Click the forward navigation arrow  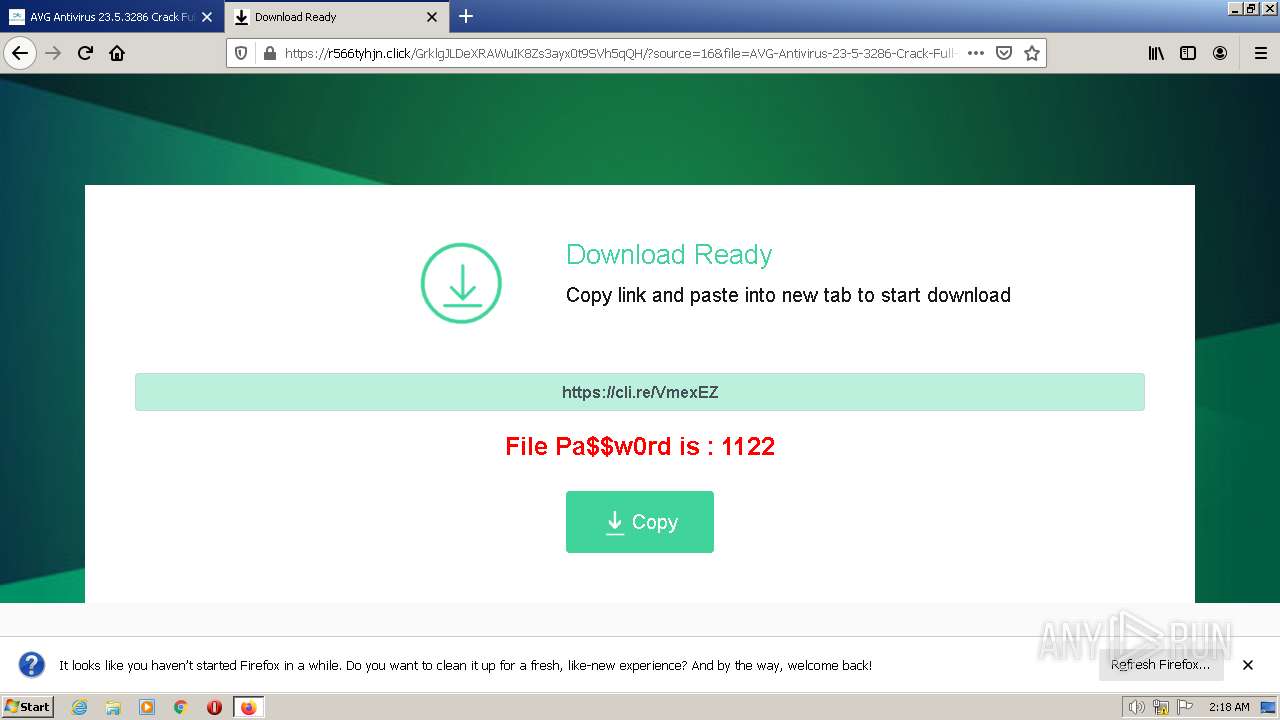53,53
